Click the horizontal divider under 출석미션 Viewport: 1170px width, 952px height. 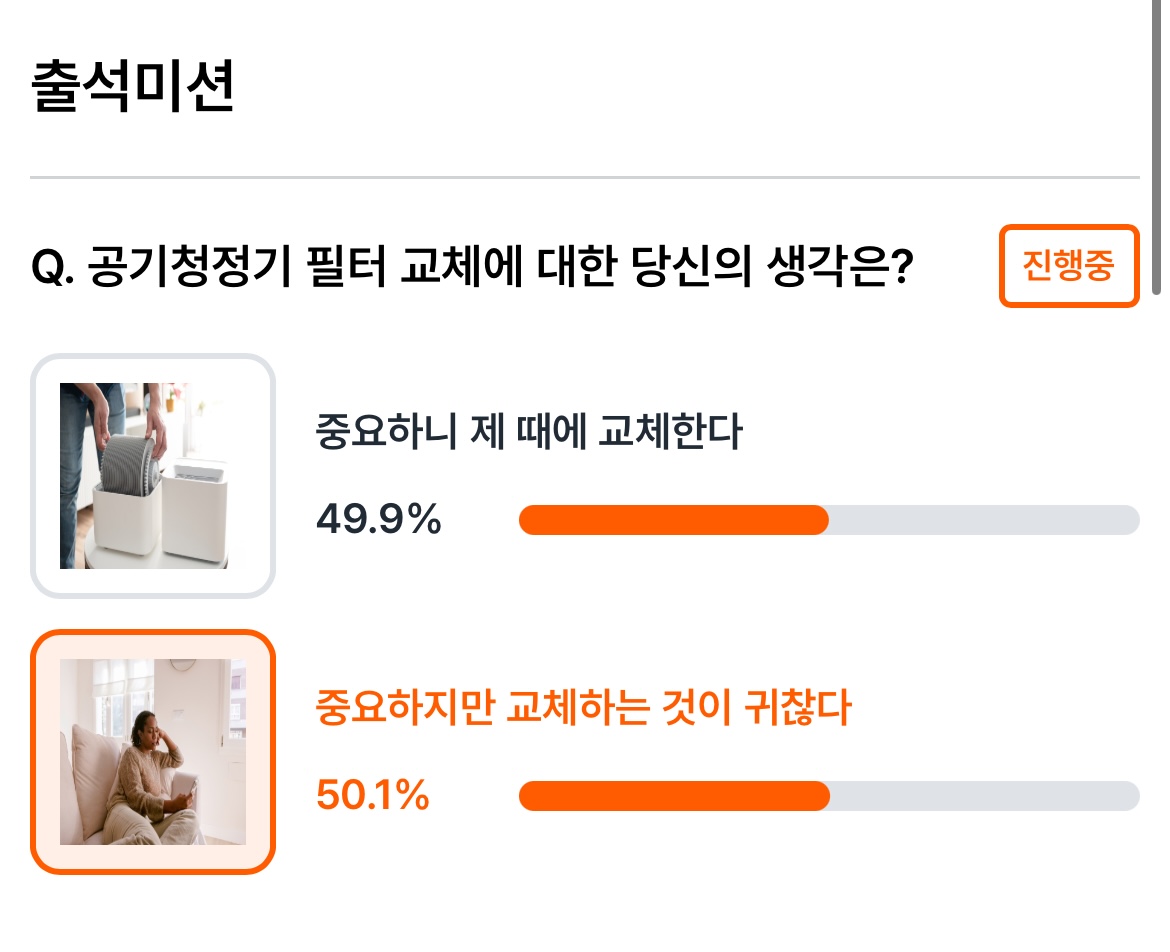pos(585,178)
